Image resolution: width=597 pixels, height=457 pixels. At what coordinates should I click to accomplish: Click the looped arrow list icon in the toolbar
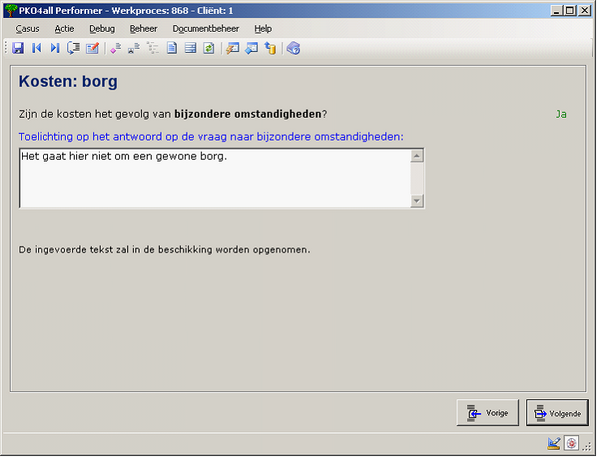(73, 48)
